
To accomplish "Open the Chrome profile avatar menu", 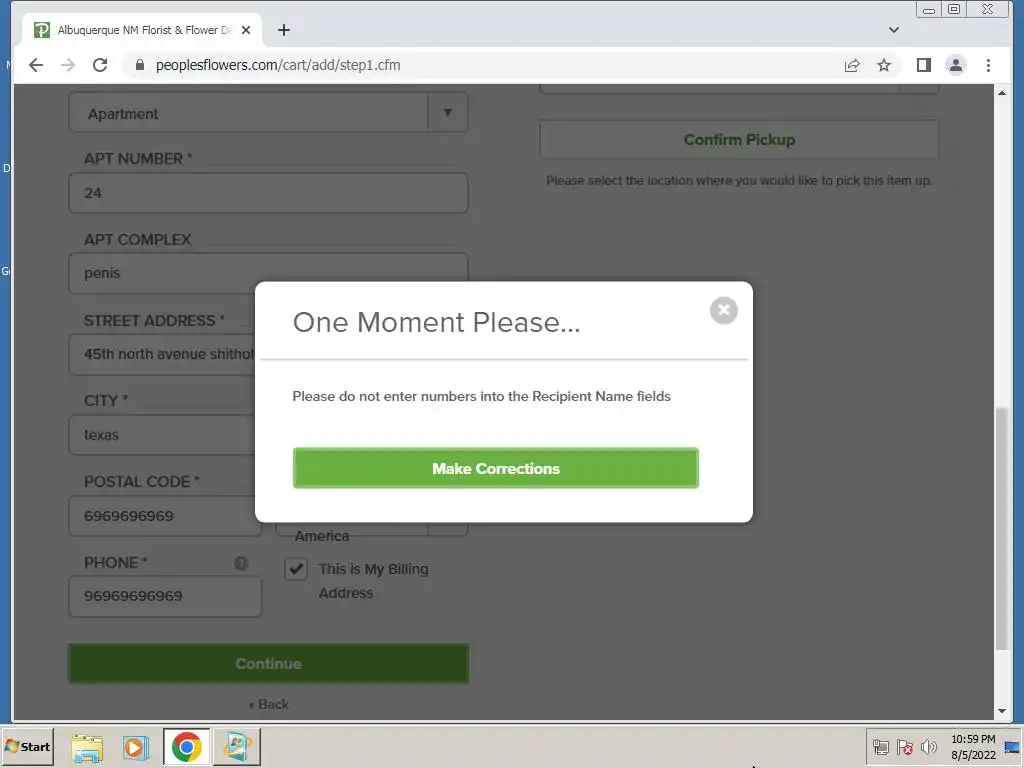I will (x=955, y=65).
